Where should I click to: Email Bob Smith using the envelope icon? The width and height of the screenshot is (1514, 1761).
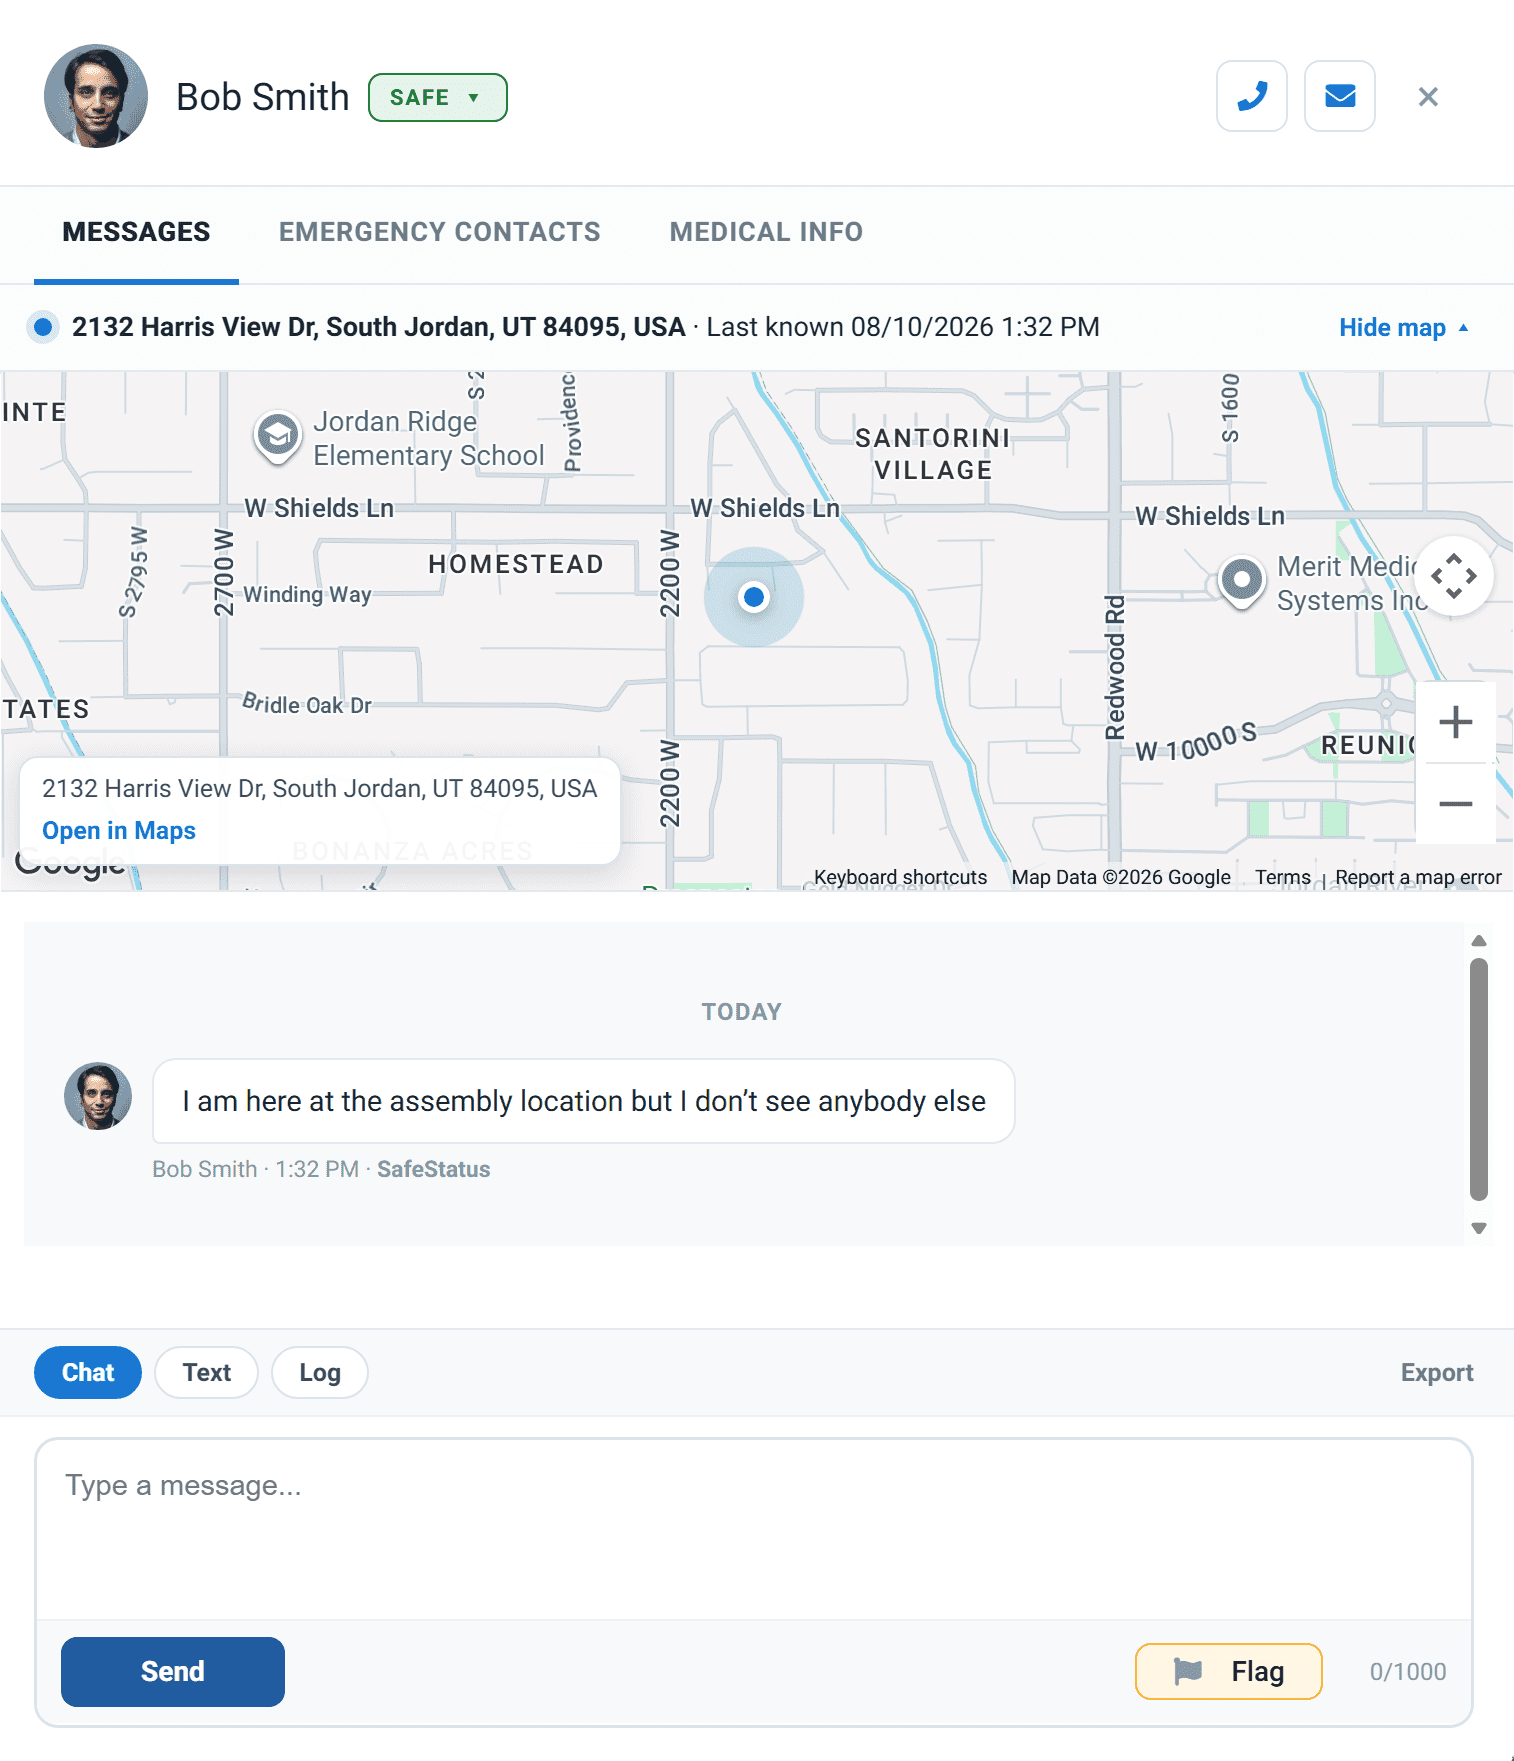1339,96
